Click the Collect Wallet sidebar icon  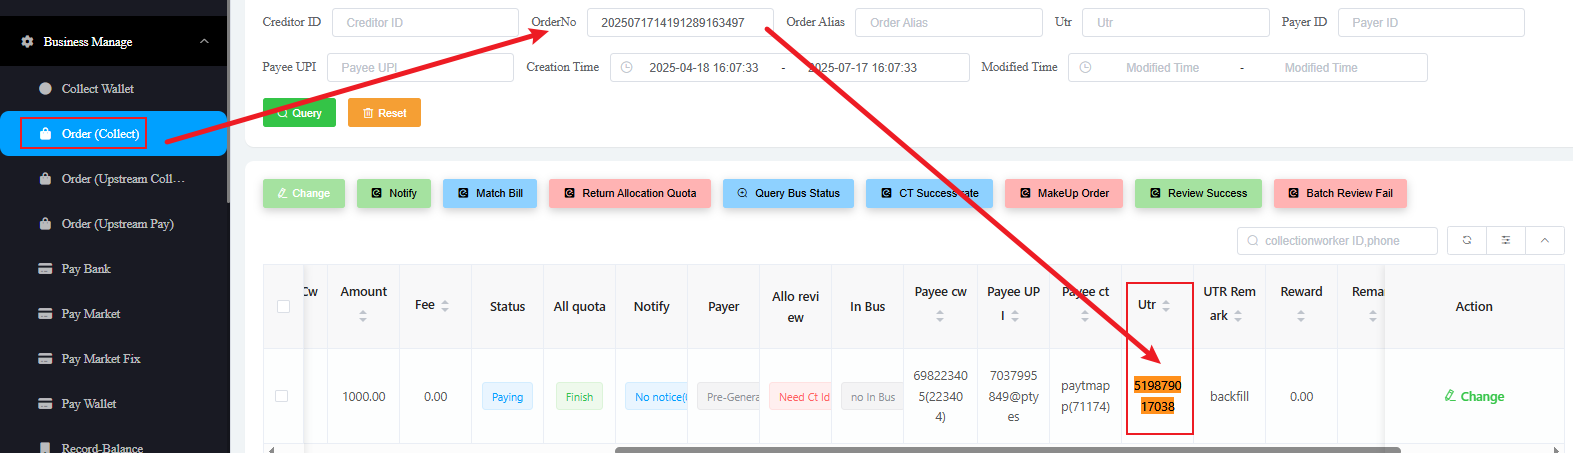tap(45, 89)
